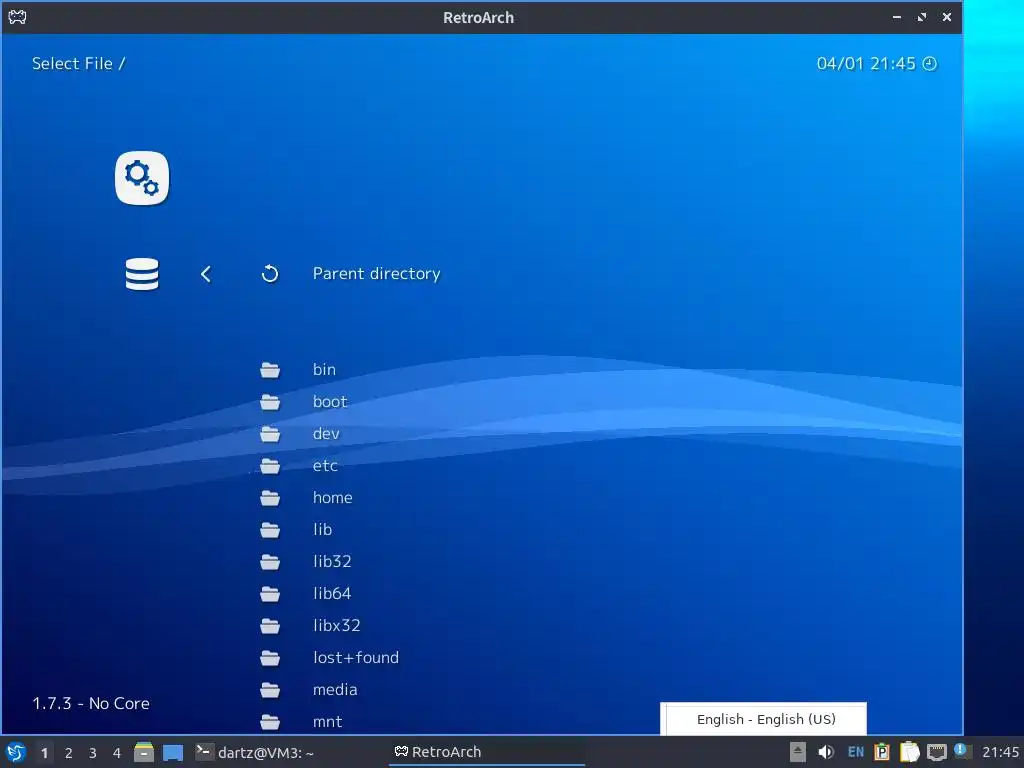Open the lib directory
Viewport: 1024px width, 768px height.
click(x=323, y=530)
